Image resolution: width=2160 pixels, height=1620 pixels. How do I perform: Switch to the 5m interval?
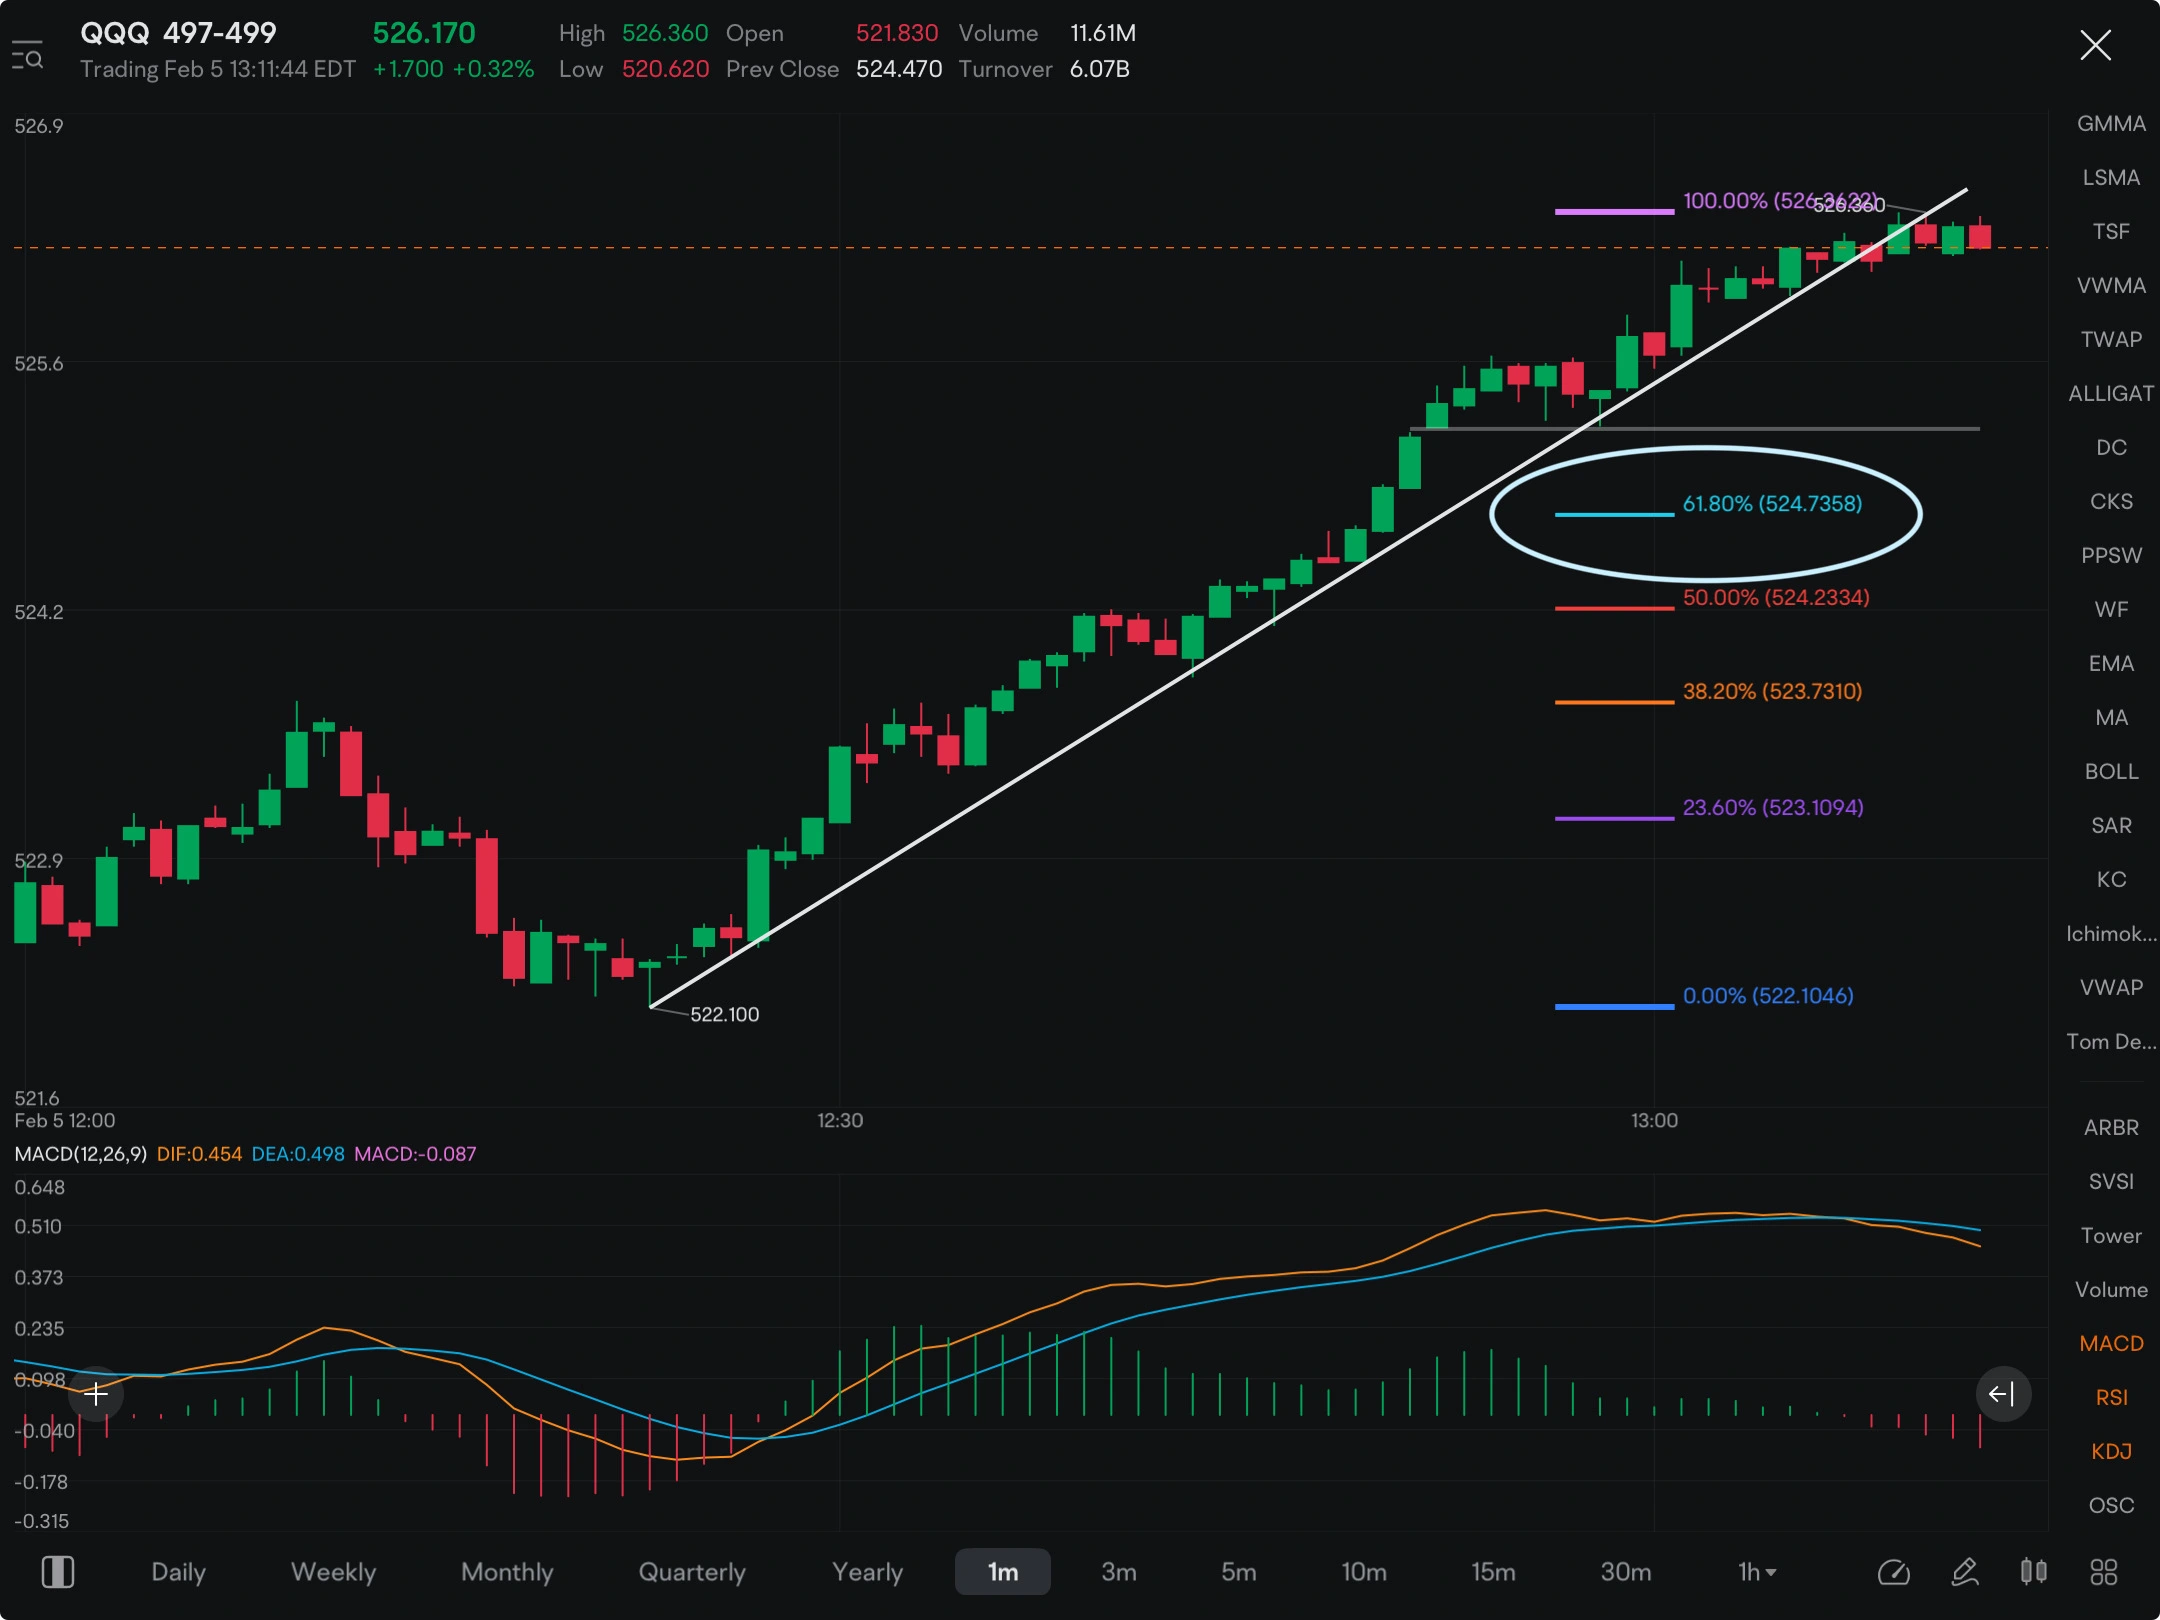pyautogui.click(x=1239, y=1572)
